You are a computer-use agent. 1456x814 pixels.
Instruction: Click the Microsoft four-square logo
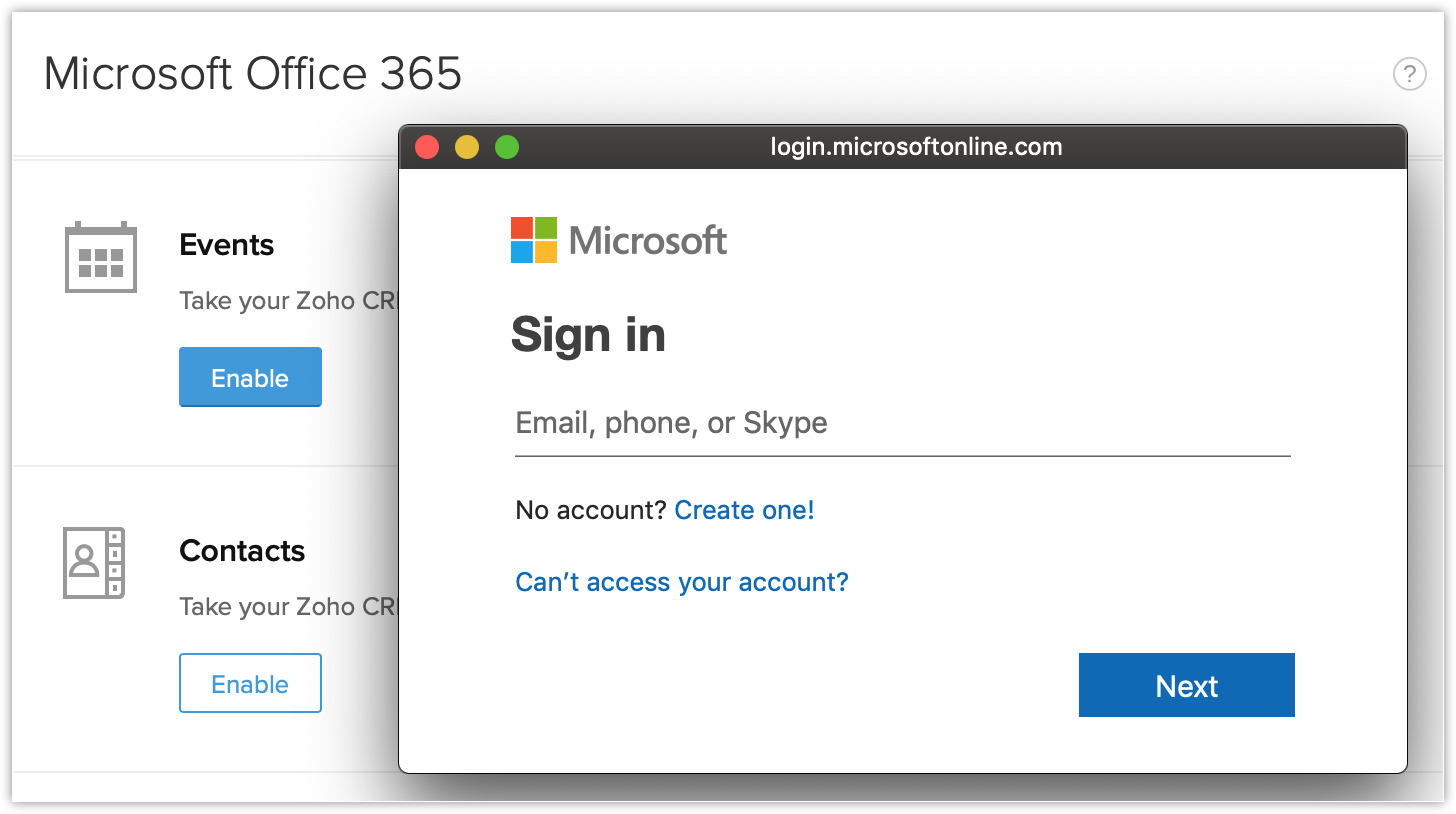[534, 240]
